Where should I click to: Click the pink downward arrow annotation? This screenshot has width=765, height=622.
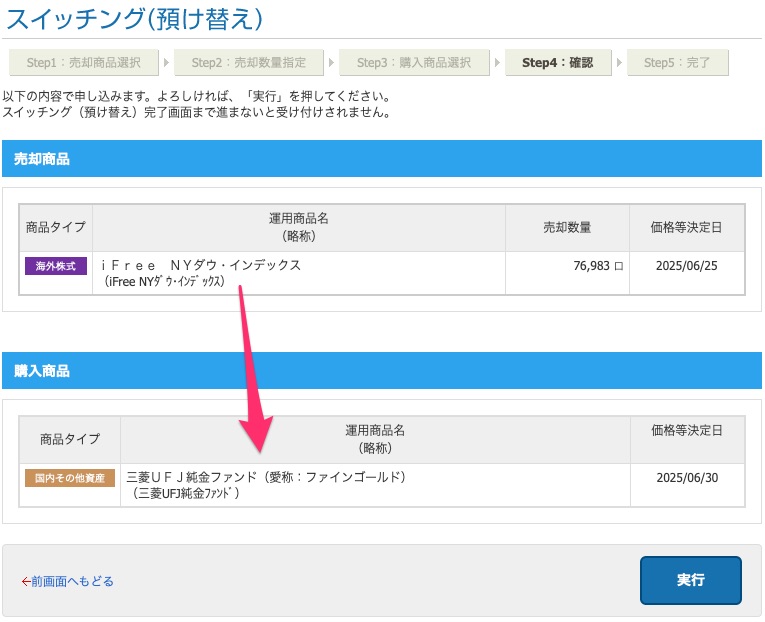[x=254, y=369]
